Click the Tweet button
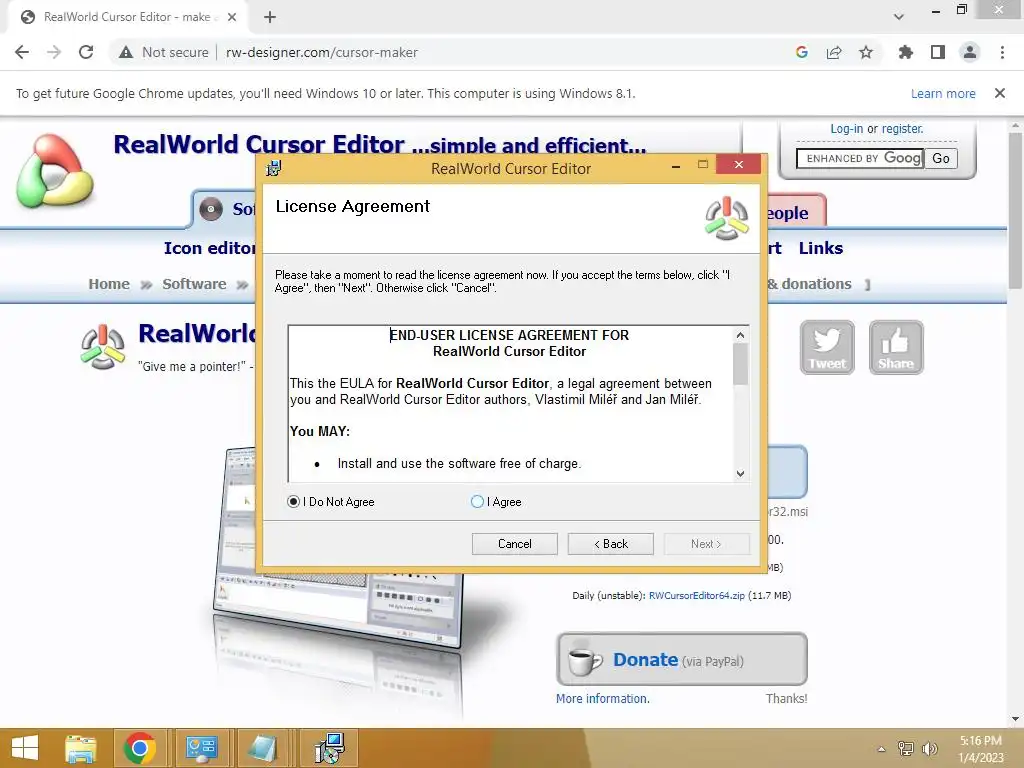 tap(827, 347)
